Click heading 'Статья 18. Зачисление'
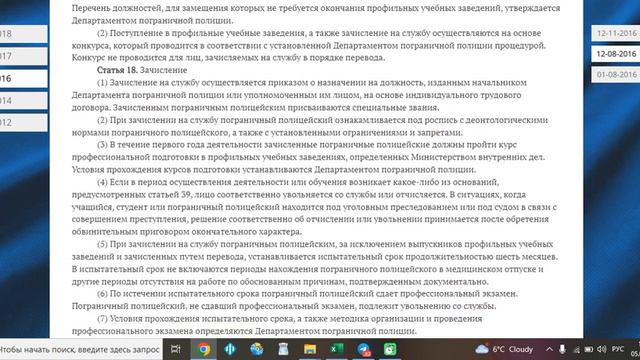This screenshot has width=640, height=360. pyautogui.click(x=142, y=70)
